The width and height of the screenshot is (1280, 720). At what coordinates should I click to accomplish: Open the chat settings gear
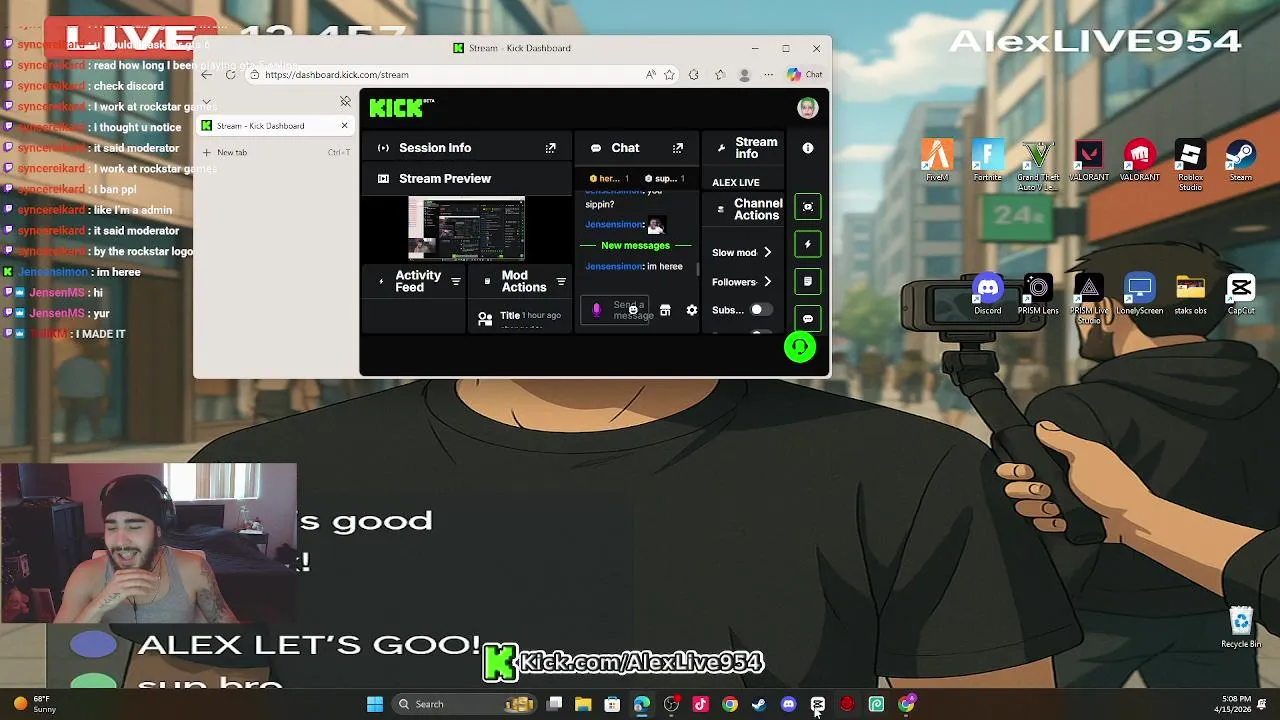pyautogui.click(x=691, y=310)
